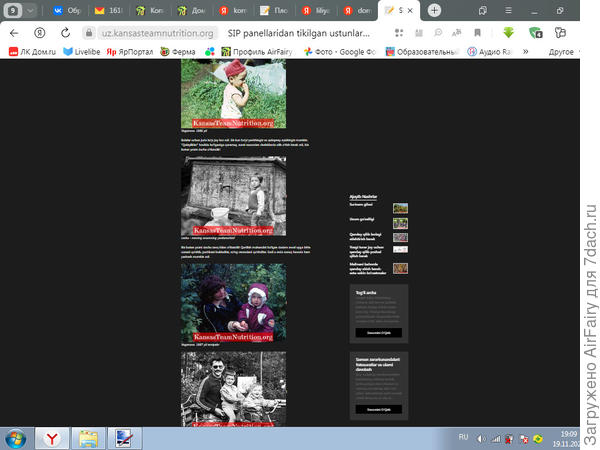The height and width of the screenshot is (450, 600).
Task: Open Windows Explorer folder in taskbar
Action: click(88, 438)
